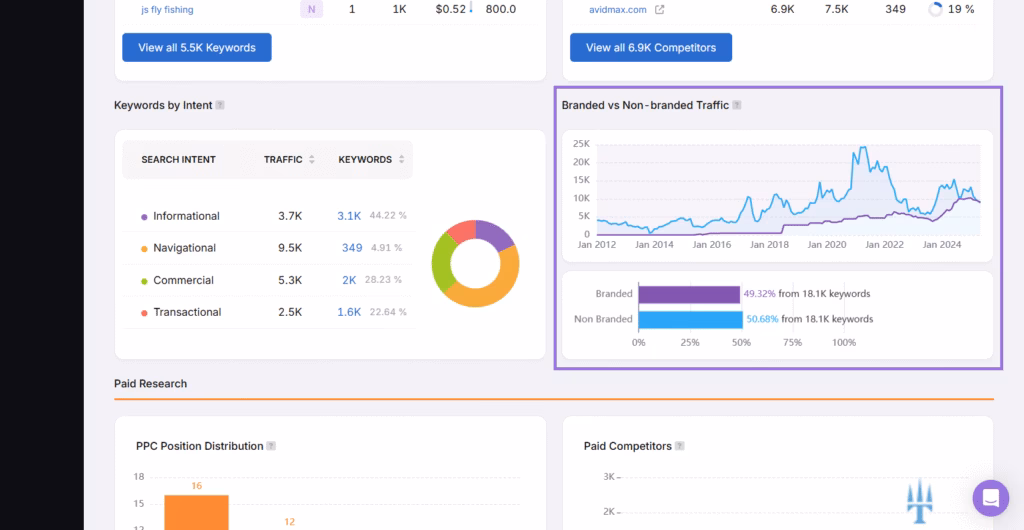Open help icon for PPC Position Distribution
1024x530 pixels.
[x=271, y=446]
